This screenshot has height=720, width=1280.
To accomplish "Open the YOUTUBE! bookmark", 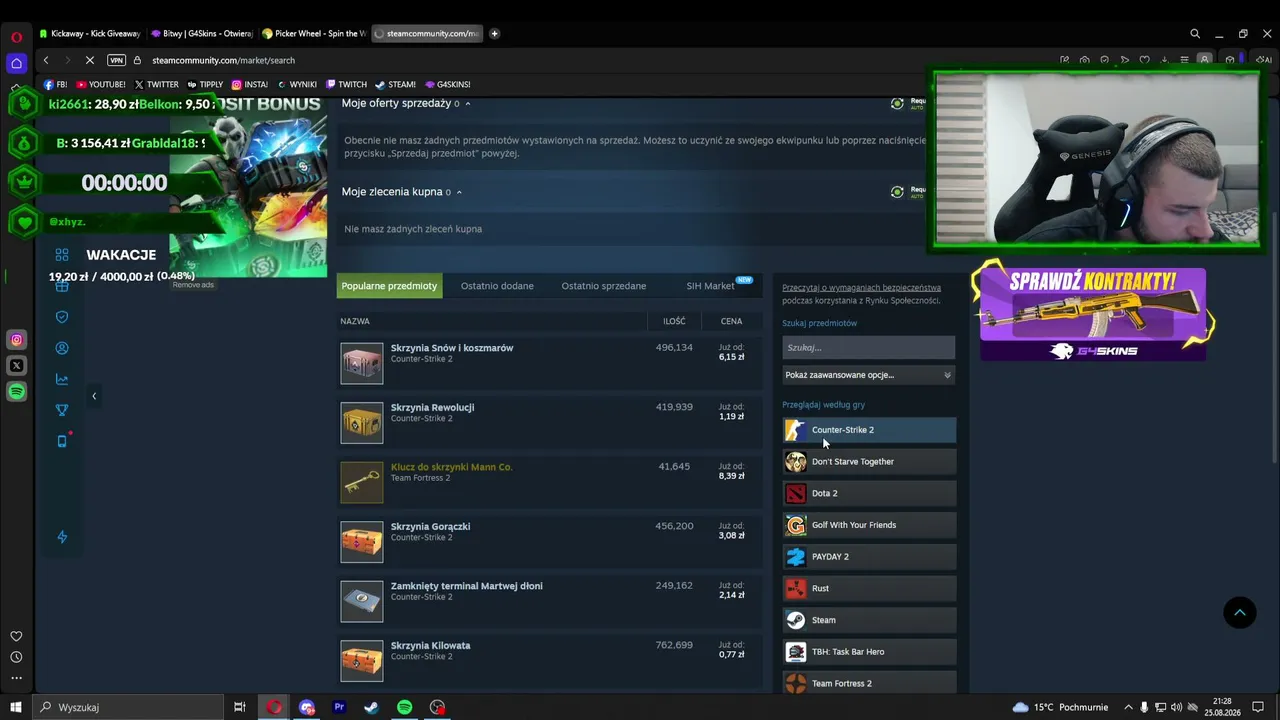I will point(101,85).
